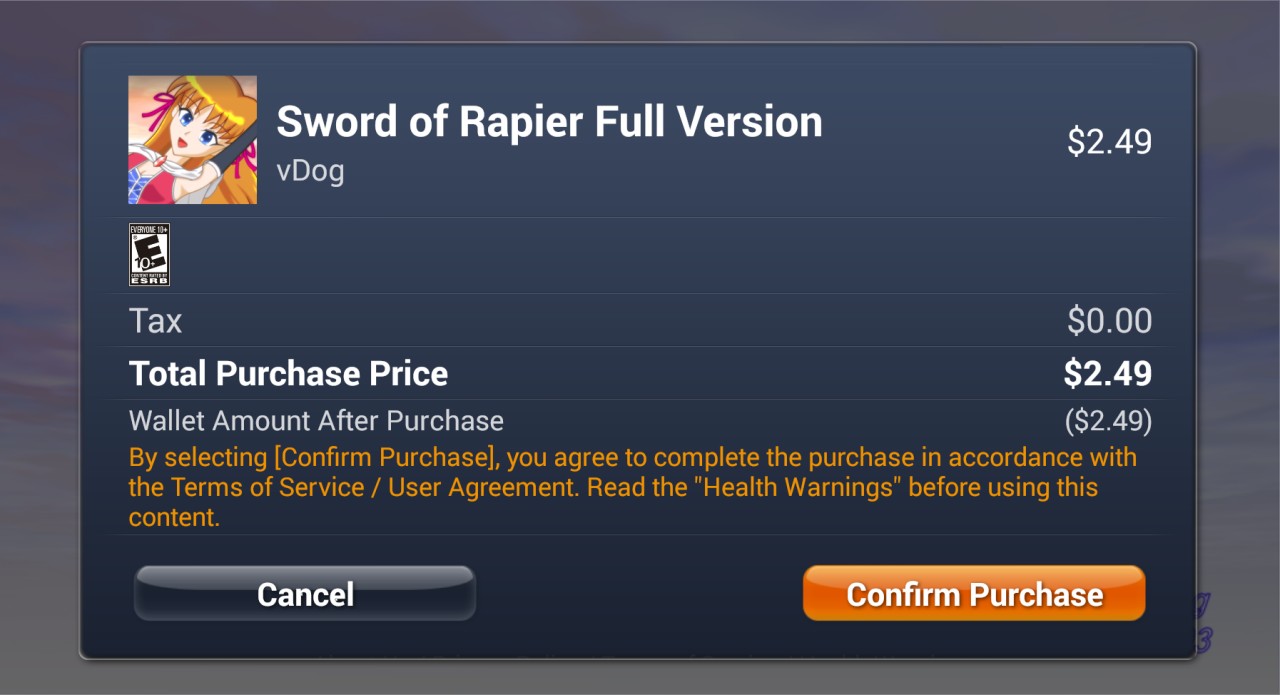The width and height of the screenshot is (1280, 695).
Task: Click the empty area beside the ESRB icon
Action: coord(667,255)
